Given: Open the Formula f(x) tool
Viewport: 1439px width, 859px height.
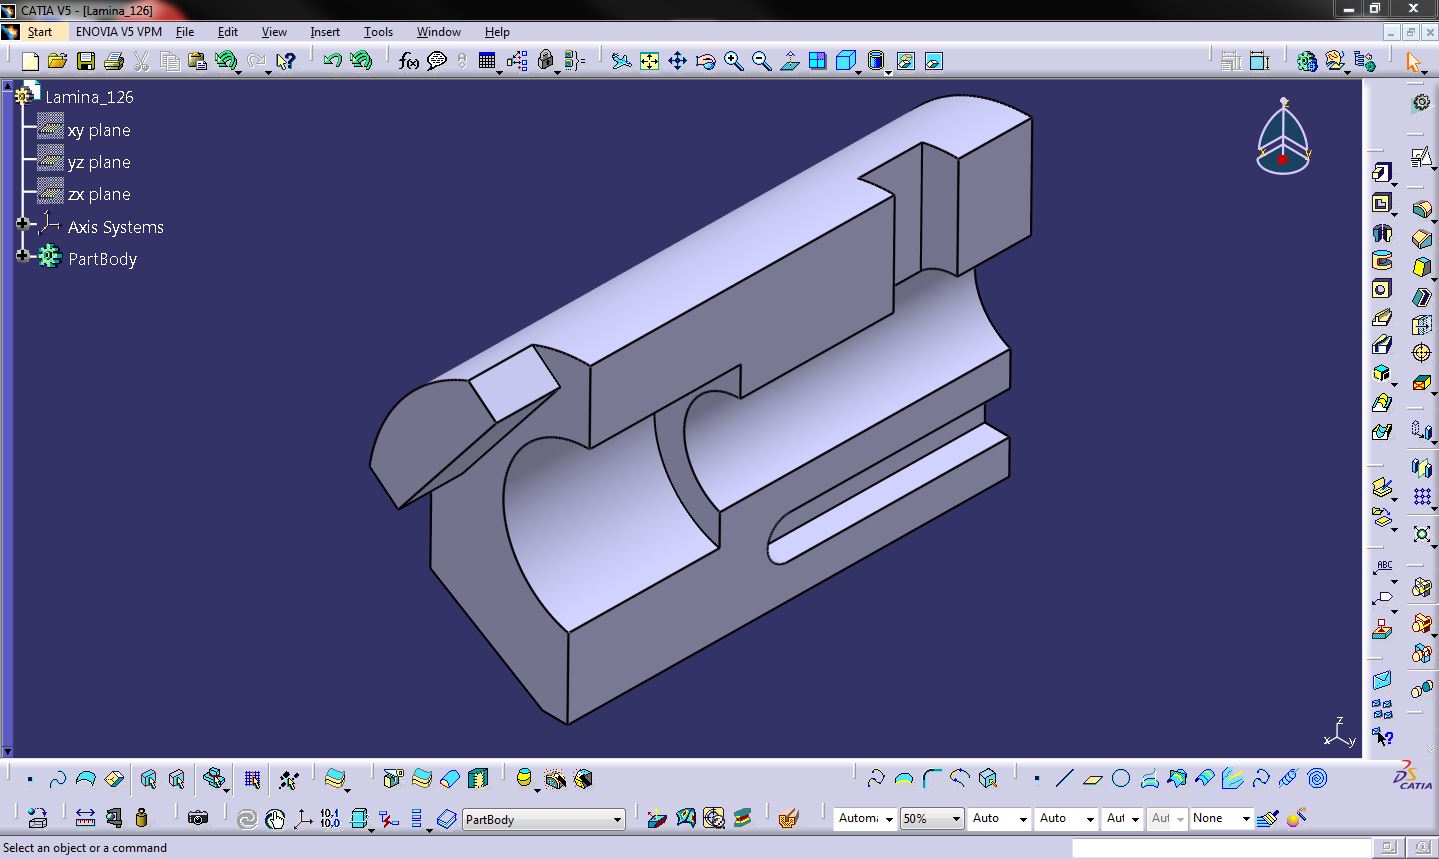Looking at the screenshot, I should 408,61.
